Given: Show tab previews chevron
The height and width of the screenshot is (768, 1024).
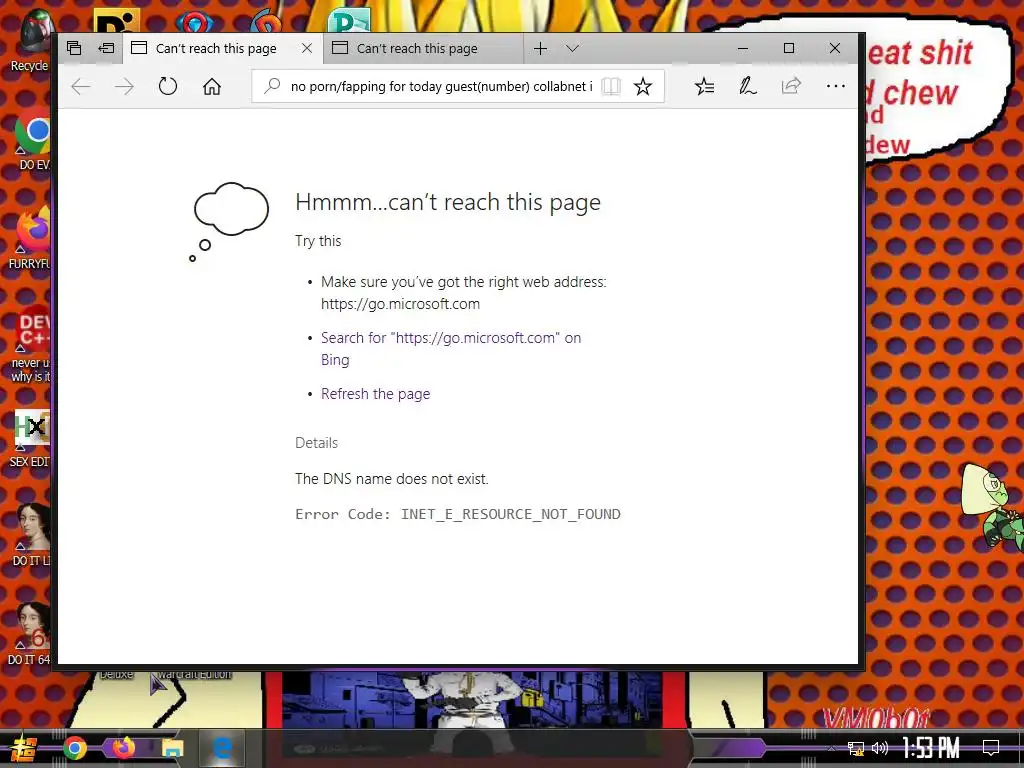Looking at the screenshot, I should [572, 48].
